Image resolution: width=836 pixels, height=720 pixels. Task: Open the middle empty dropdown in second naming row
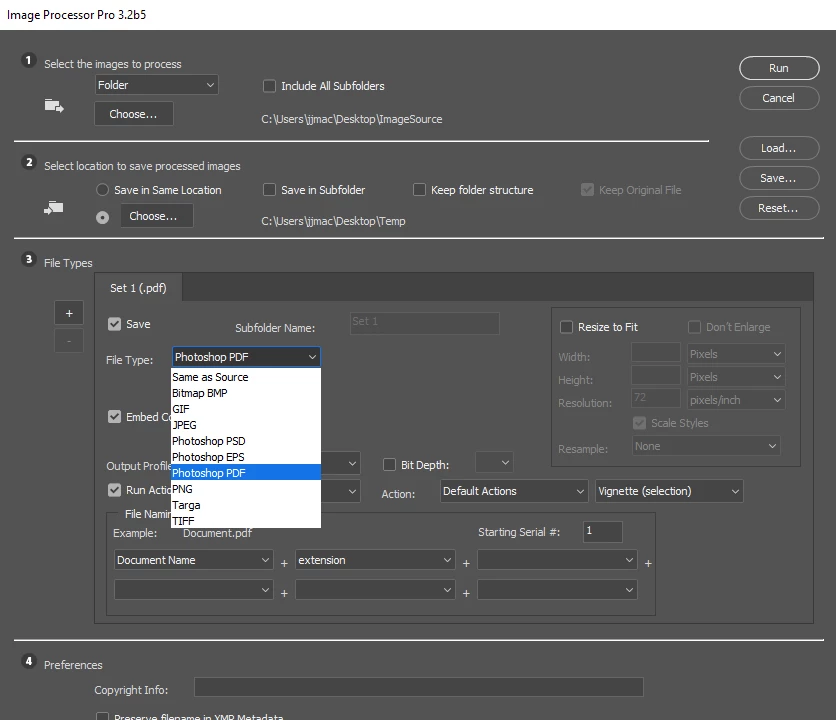[x=375, y=590]
